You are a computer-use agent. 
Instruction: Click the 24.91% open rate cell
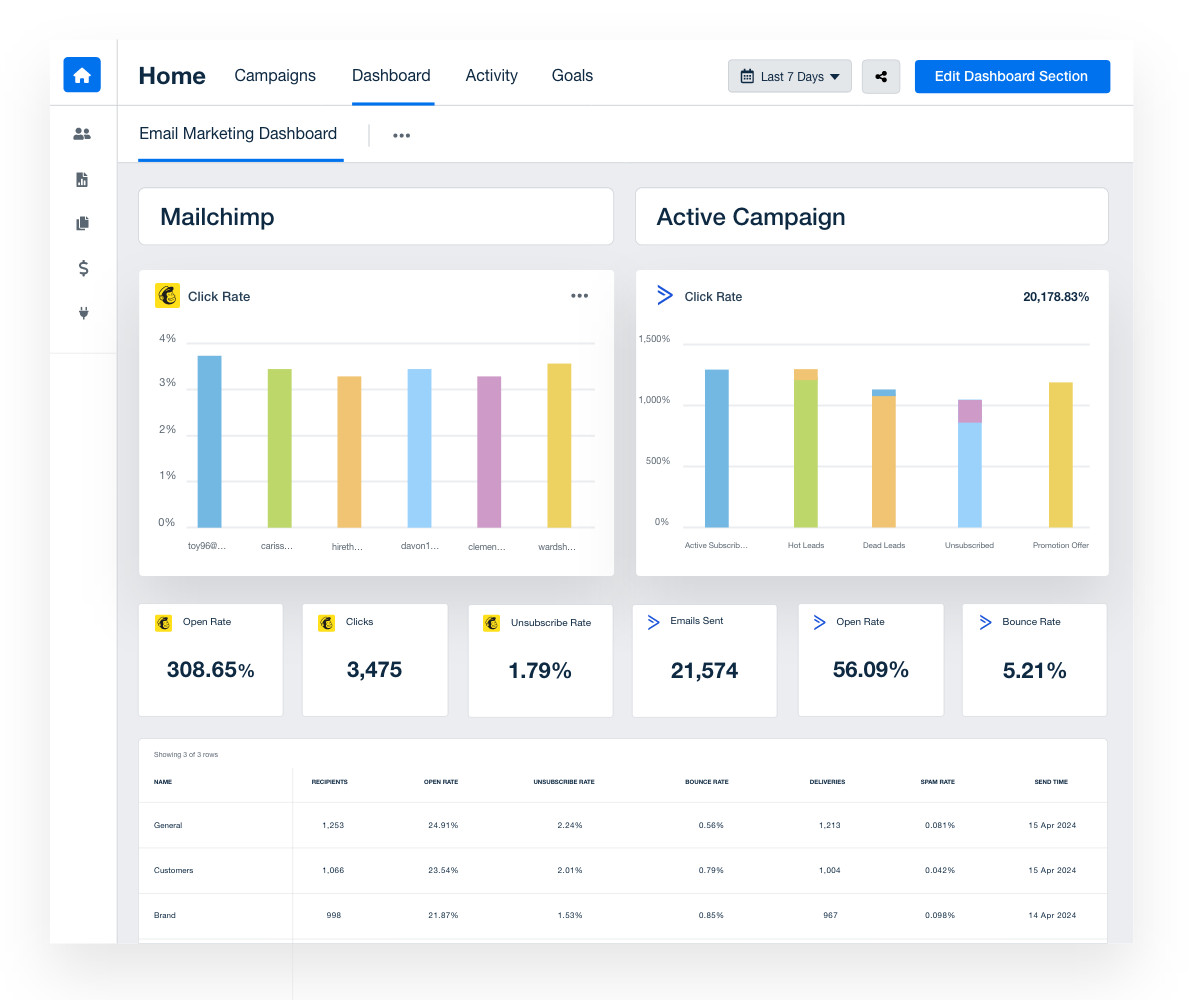coord(443,825)
